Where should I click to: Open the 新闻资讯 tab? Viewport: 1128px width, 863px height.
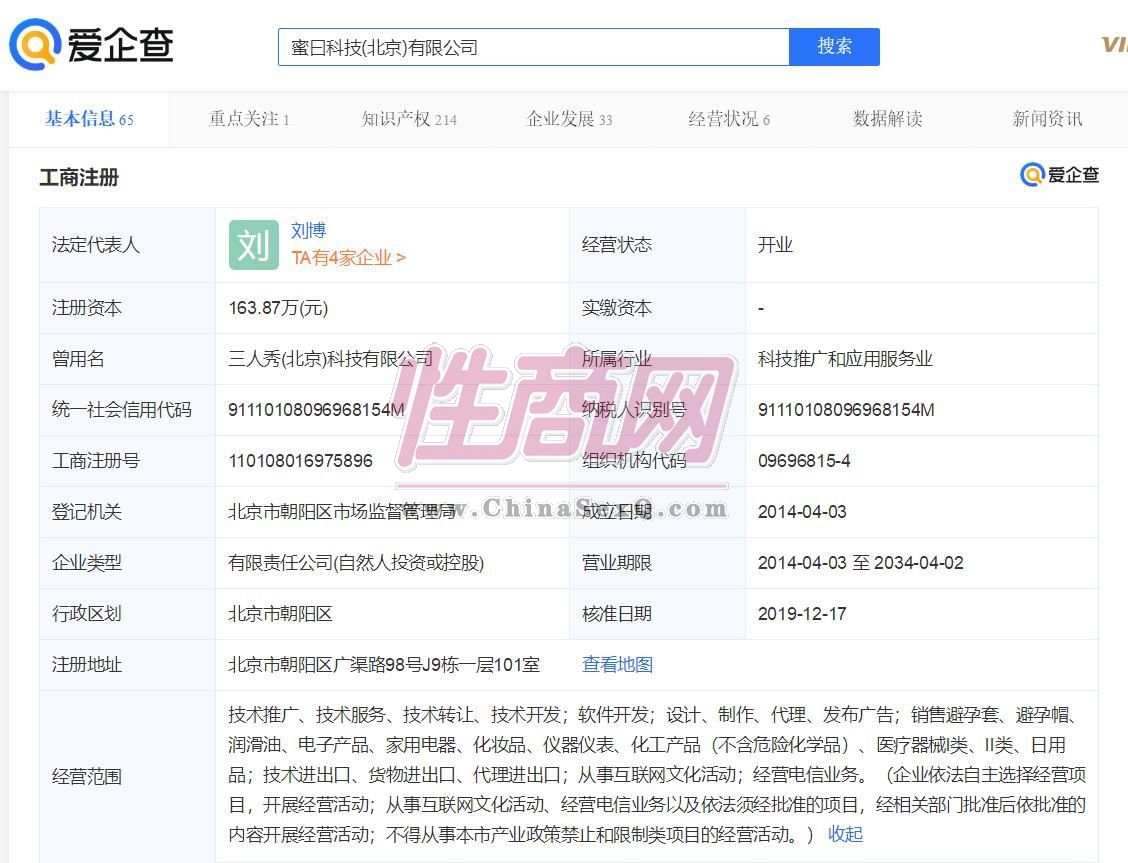coord(1047,119)
